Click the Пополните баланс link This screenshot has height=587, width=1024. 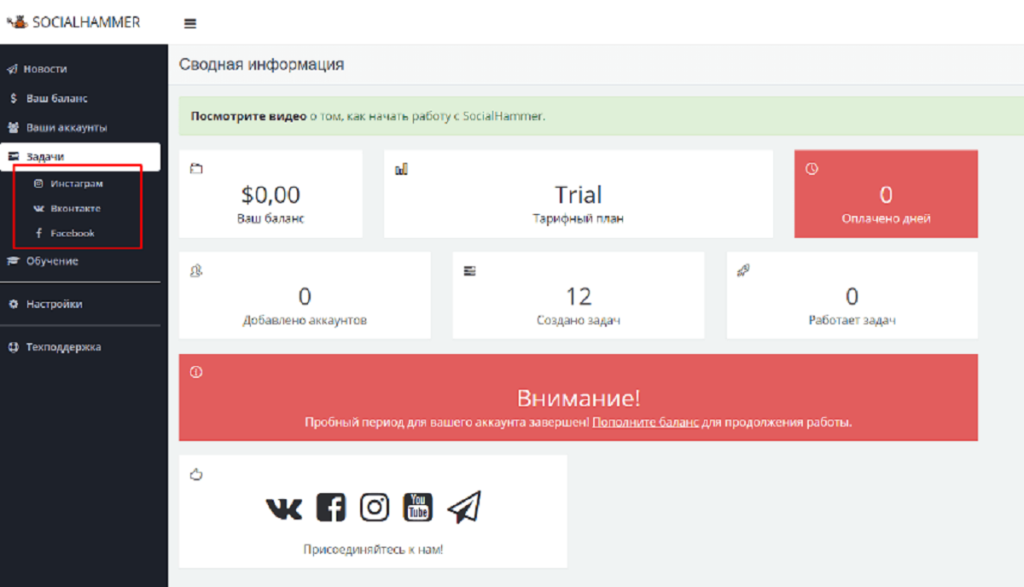644,423
